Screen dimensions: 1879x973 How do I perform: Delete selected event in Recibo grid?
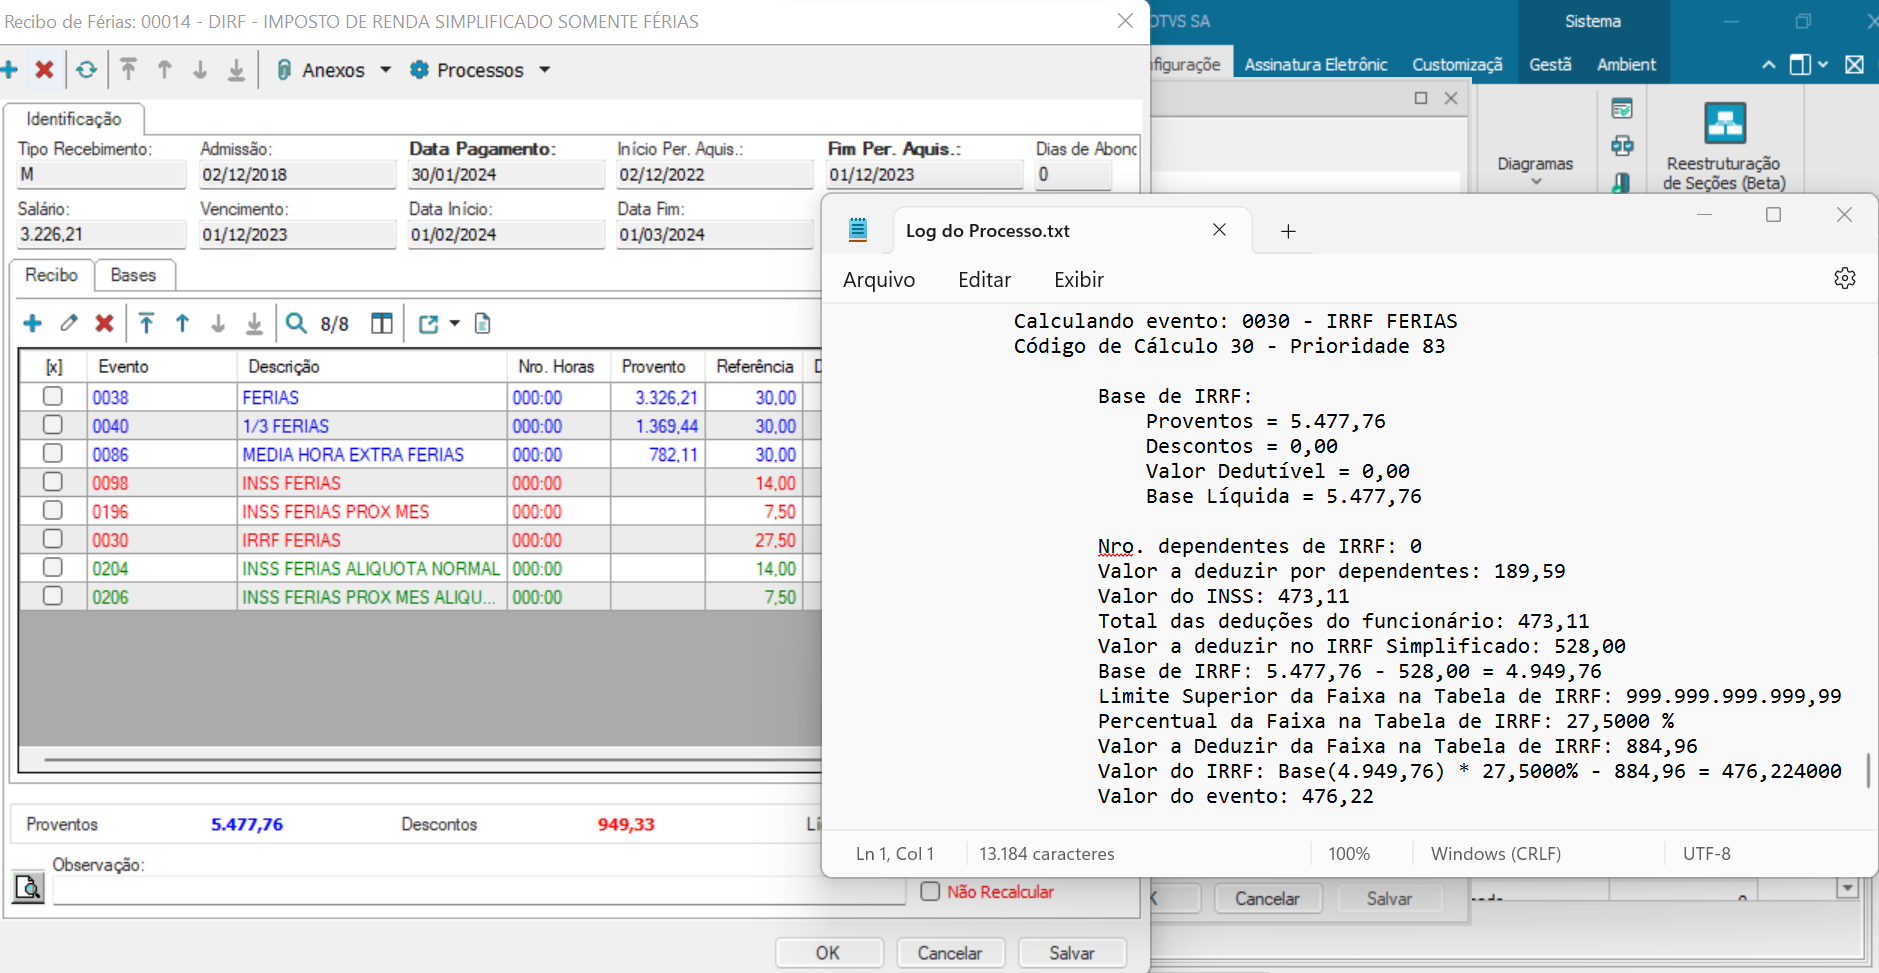pyautogui.click(x=104, y=323)
